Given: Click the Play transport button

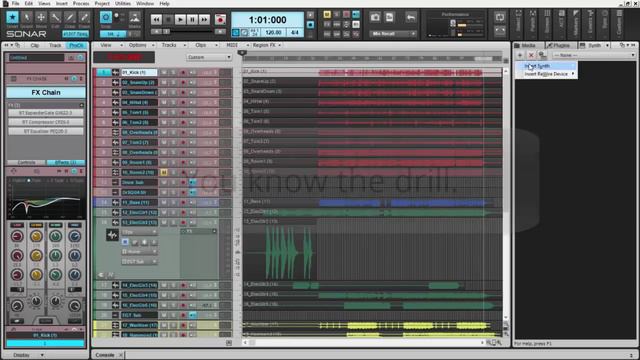Looking at the screenshot, I should (x=180, y=19).
